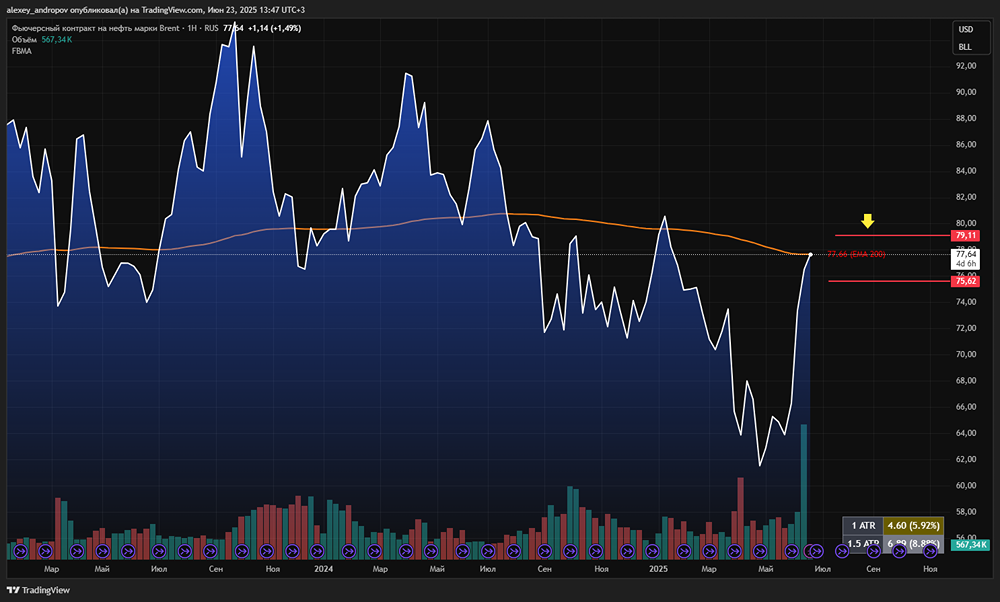Screen dimensions: 1000x602
Task: Select the Объём indicator legend
Action: (x=24, y=40)
